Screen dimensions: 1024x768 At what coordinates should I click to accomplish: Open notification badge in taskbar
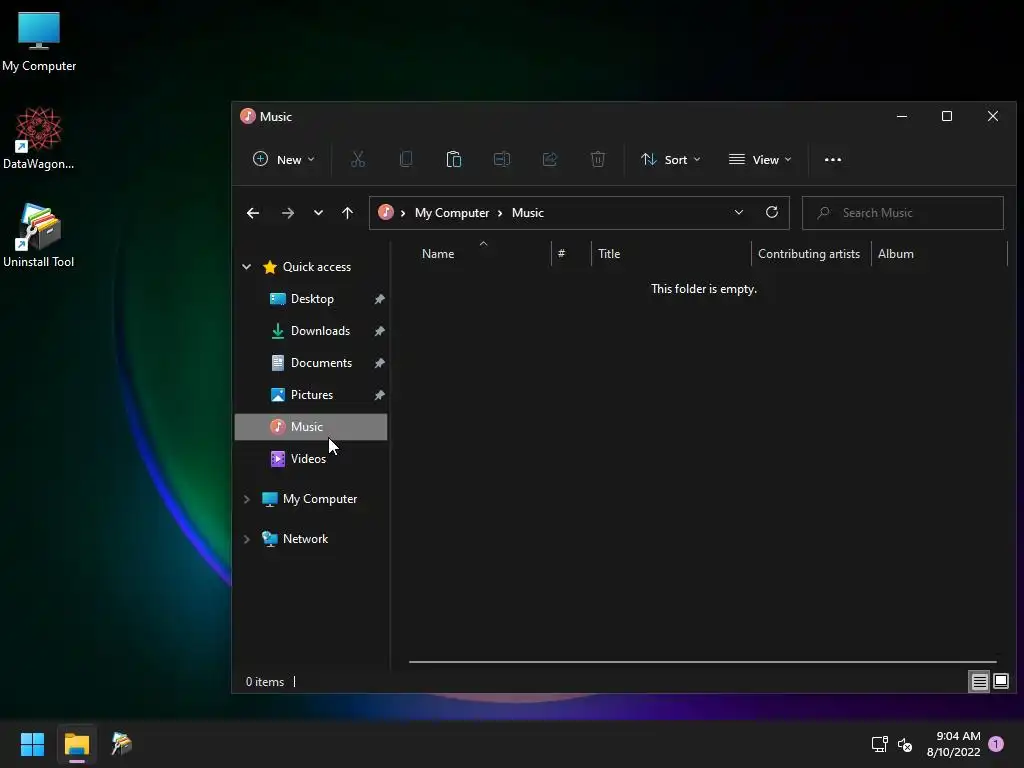tap(996, 744)
